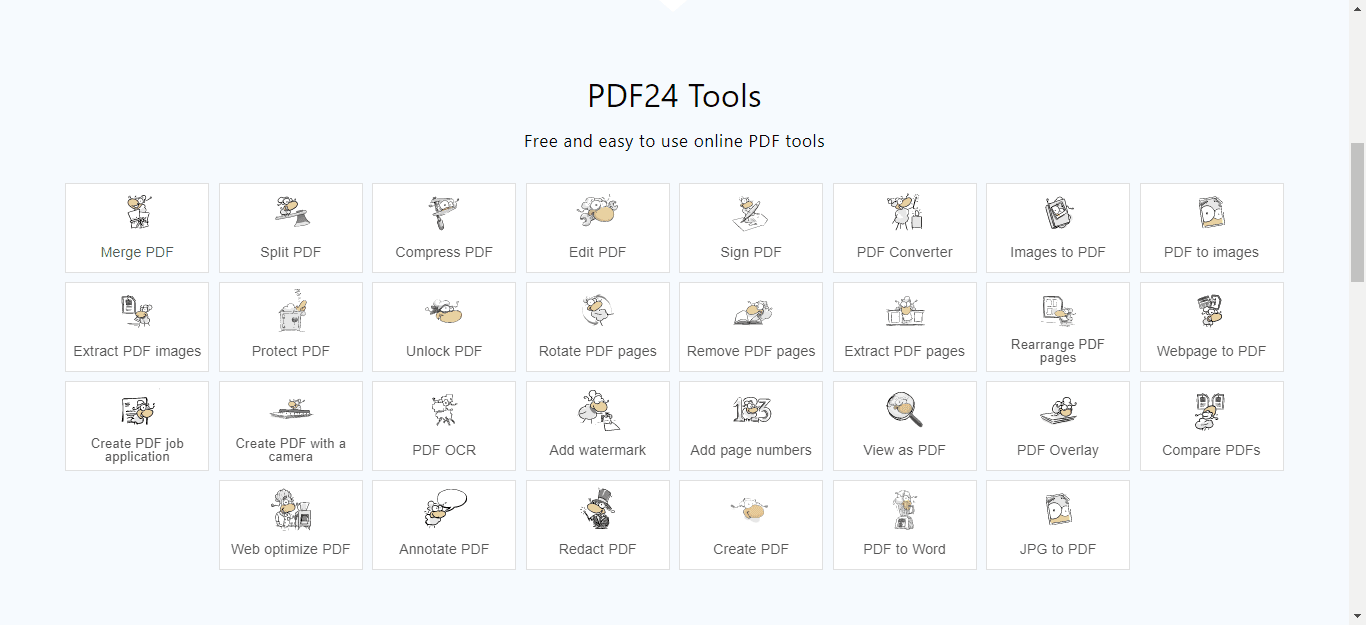Open the Compress PDF tool icon
The width and height of the screenshot is (1366, 625).
(x=444, y=212)
